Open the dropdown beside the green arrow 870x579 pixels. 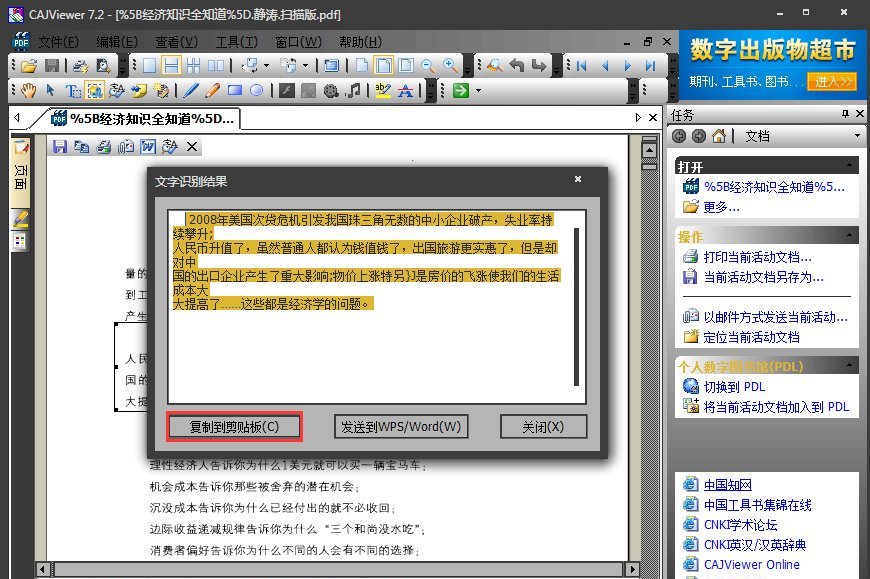click(478, 90)
